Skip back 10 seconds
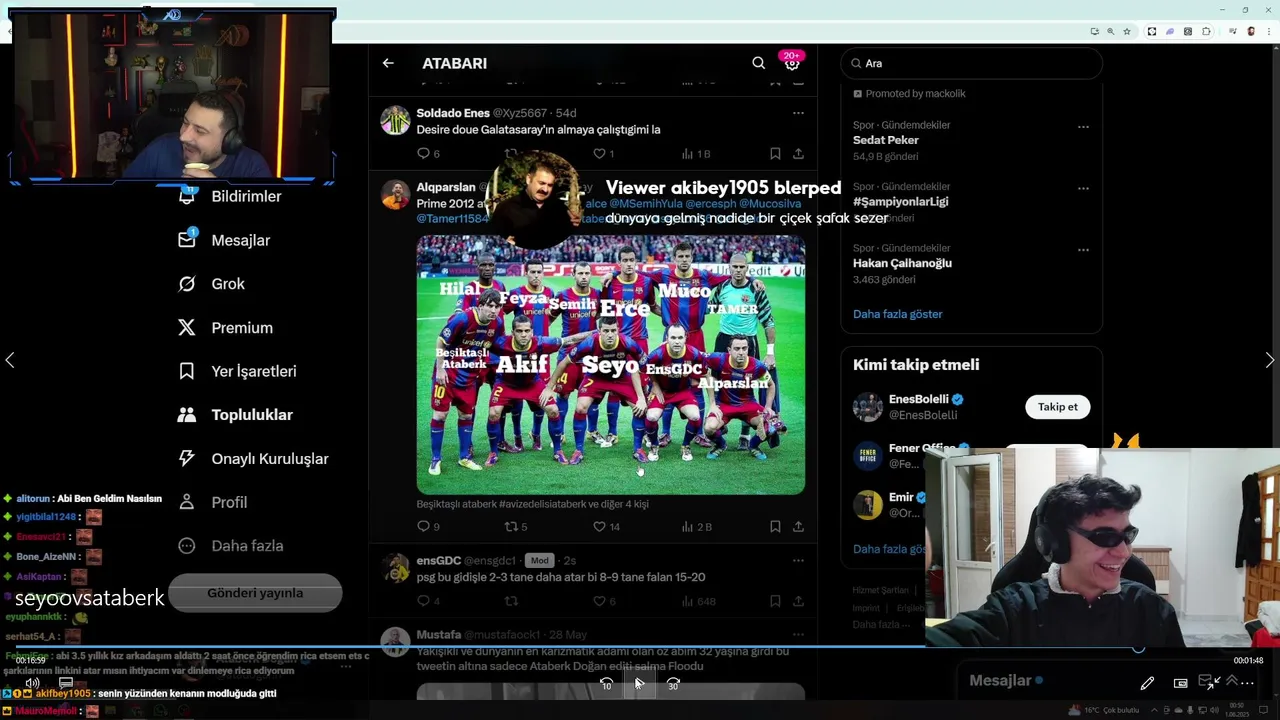This screenshot has height=720, width=1280. coord(606,684)
